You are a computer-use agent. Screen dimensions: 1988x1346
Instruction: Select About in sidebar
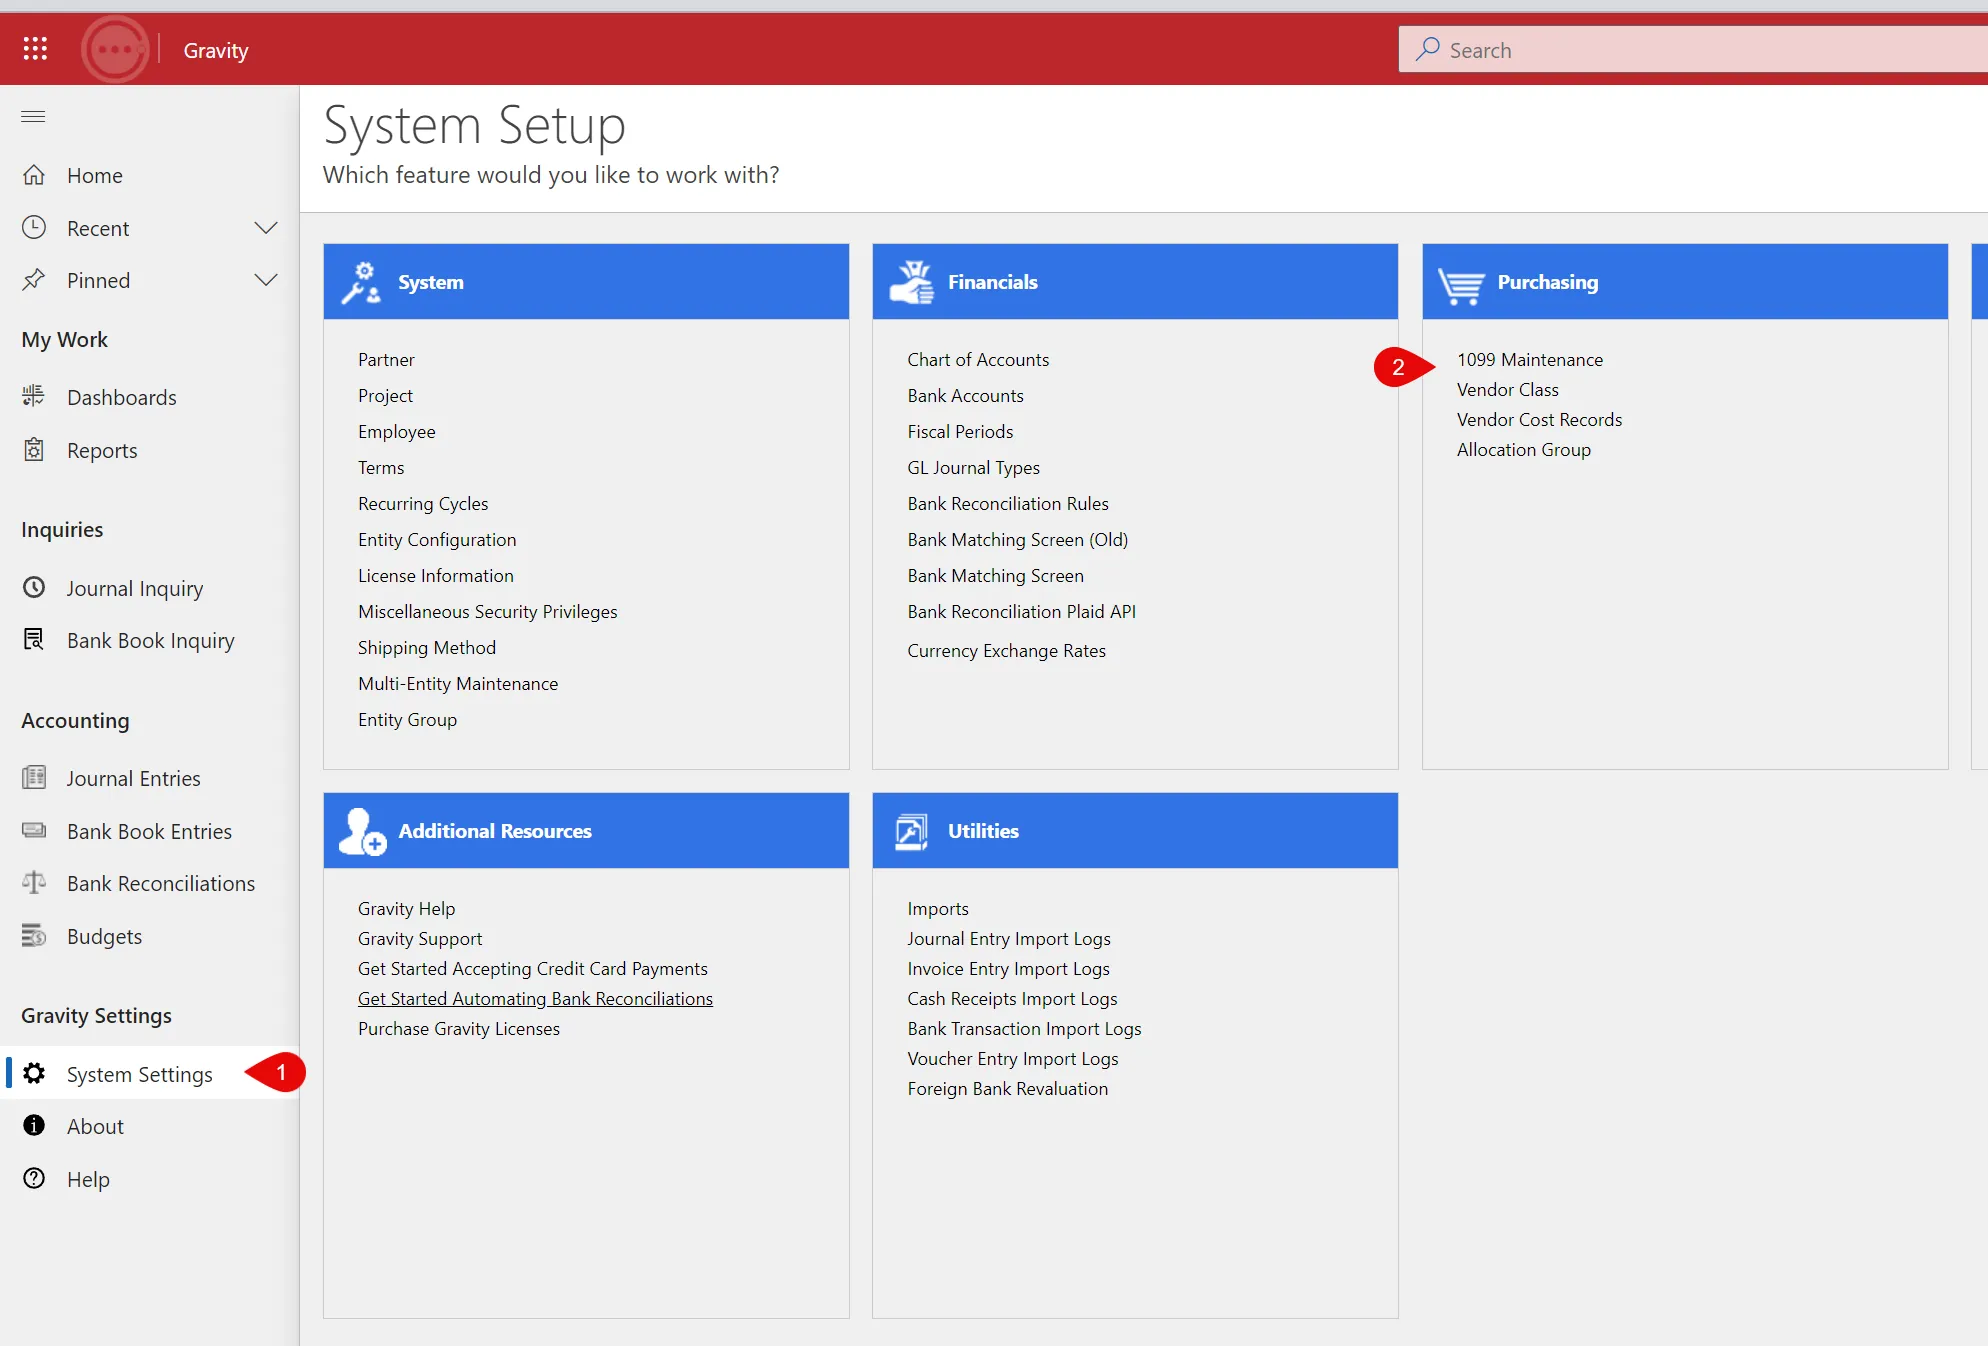[95, 1126]
